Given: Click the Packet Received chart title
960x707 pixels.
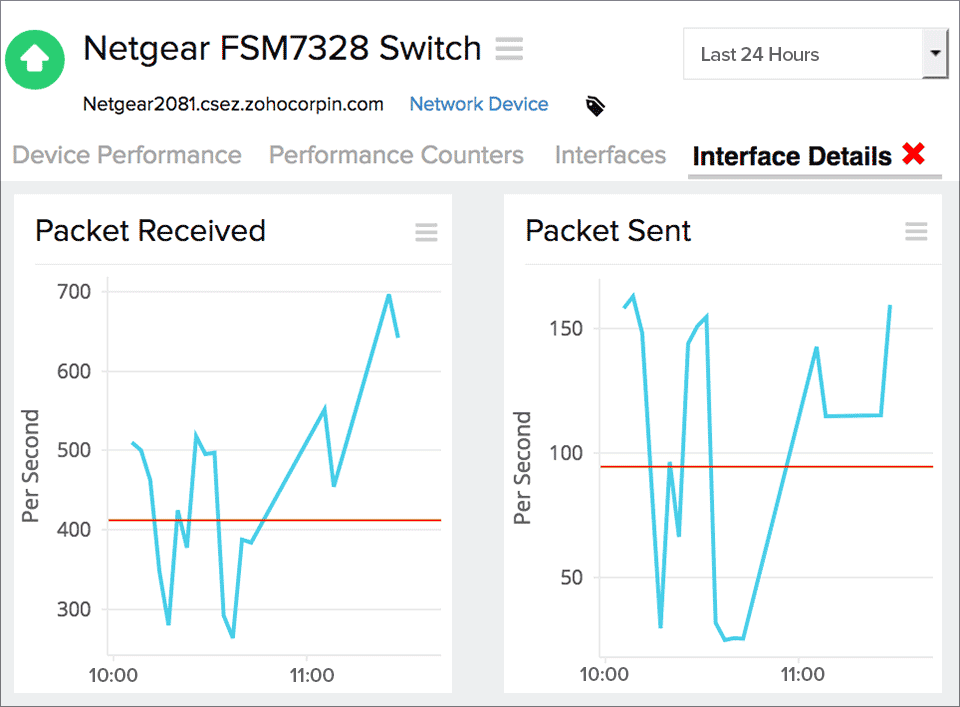Looking at the screenshot, I should coord(150,231).
